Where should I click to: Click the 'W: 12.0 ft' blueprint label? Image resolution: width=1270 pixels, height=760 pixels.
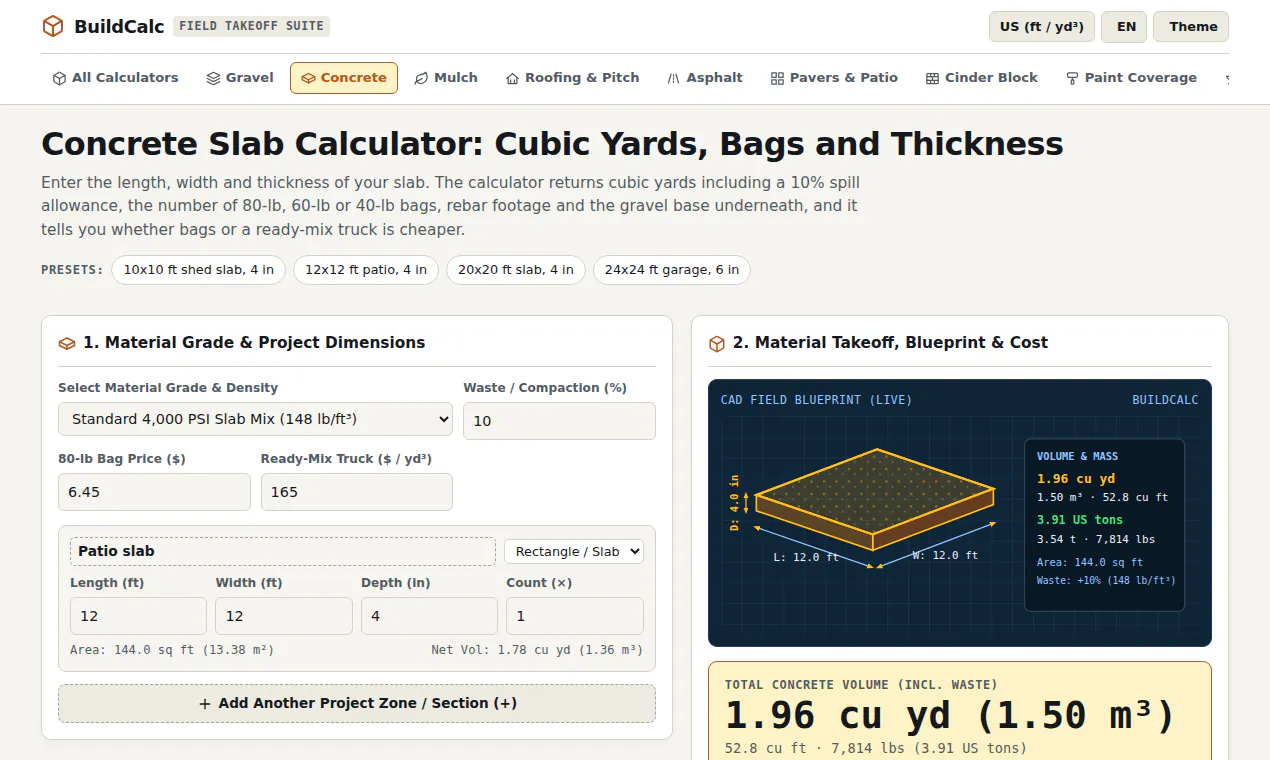[x=945, y=555]
